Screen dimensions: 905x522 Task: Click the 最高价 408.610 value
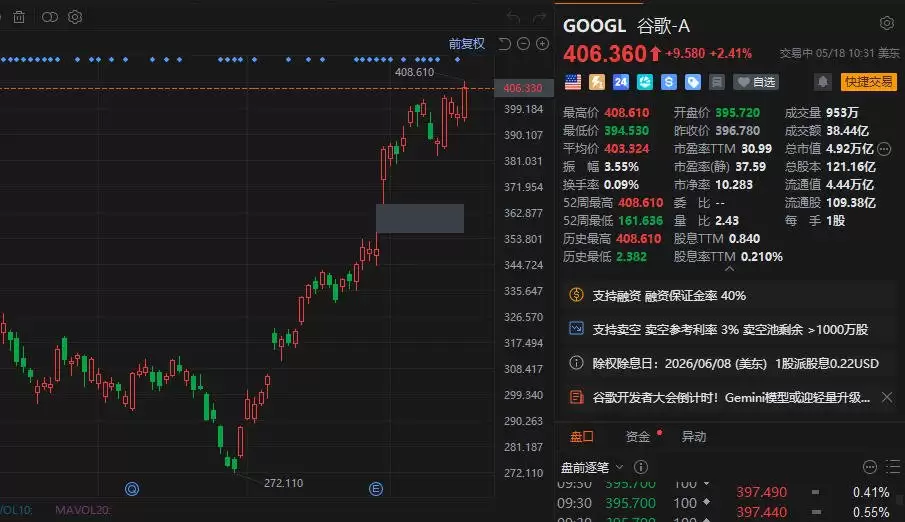627,113
